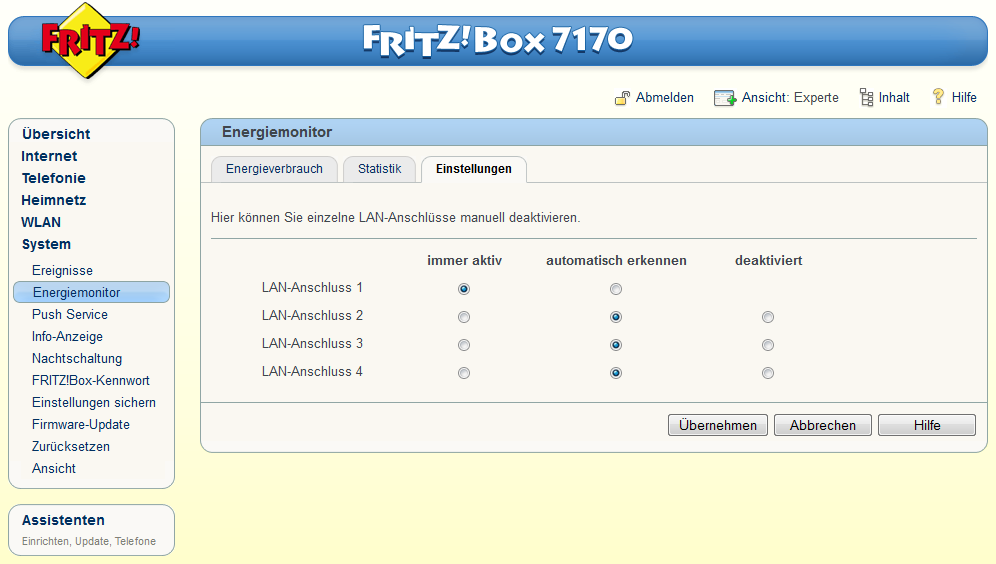Click the Energiemonitor panel title
Screen dimensions: 996x564
(x=277, y=132)
